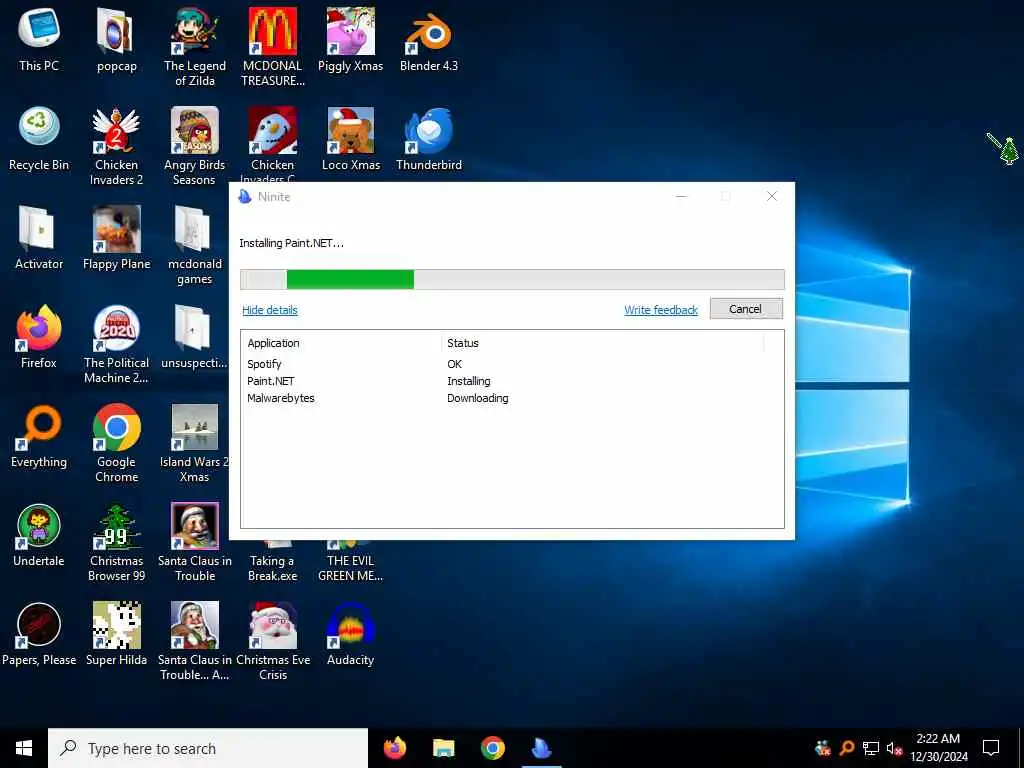Select the Everything search shortcut
The image size is (1024, 768).
(x=39, y=436)
